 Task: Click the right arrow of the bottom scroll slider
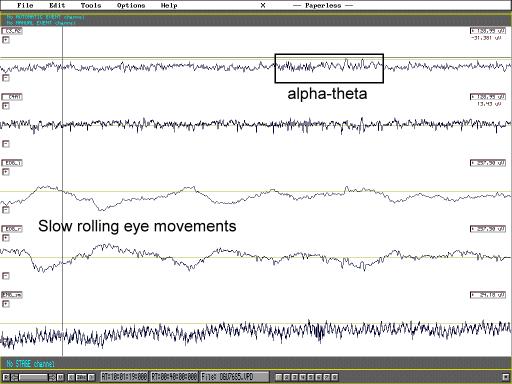tap(52, 377)
